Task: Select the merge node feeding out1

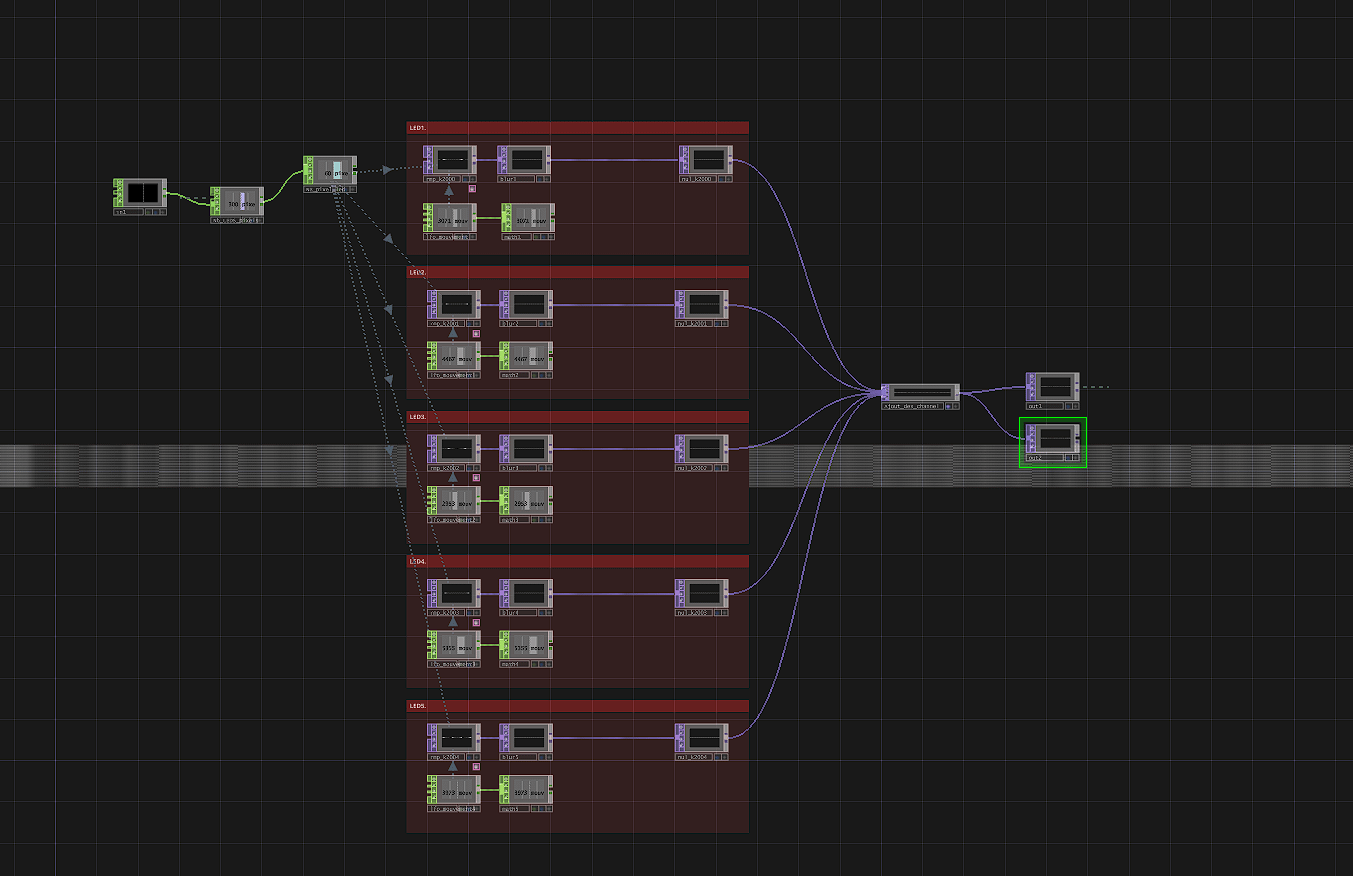Action: [x=920, y=392]
